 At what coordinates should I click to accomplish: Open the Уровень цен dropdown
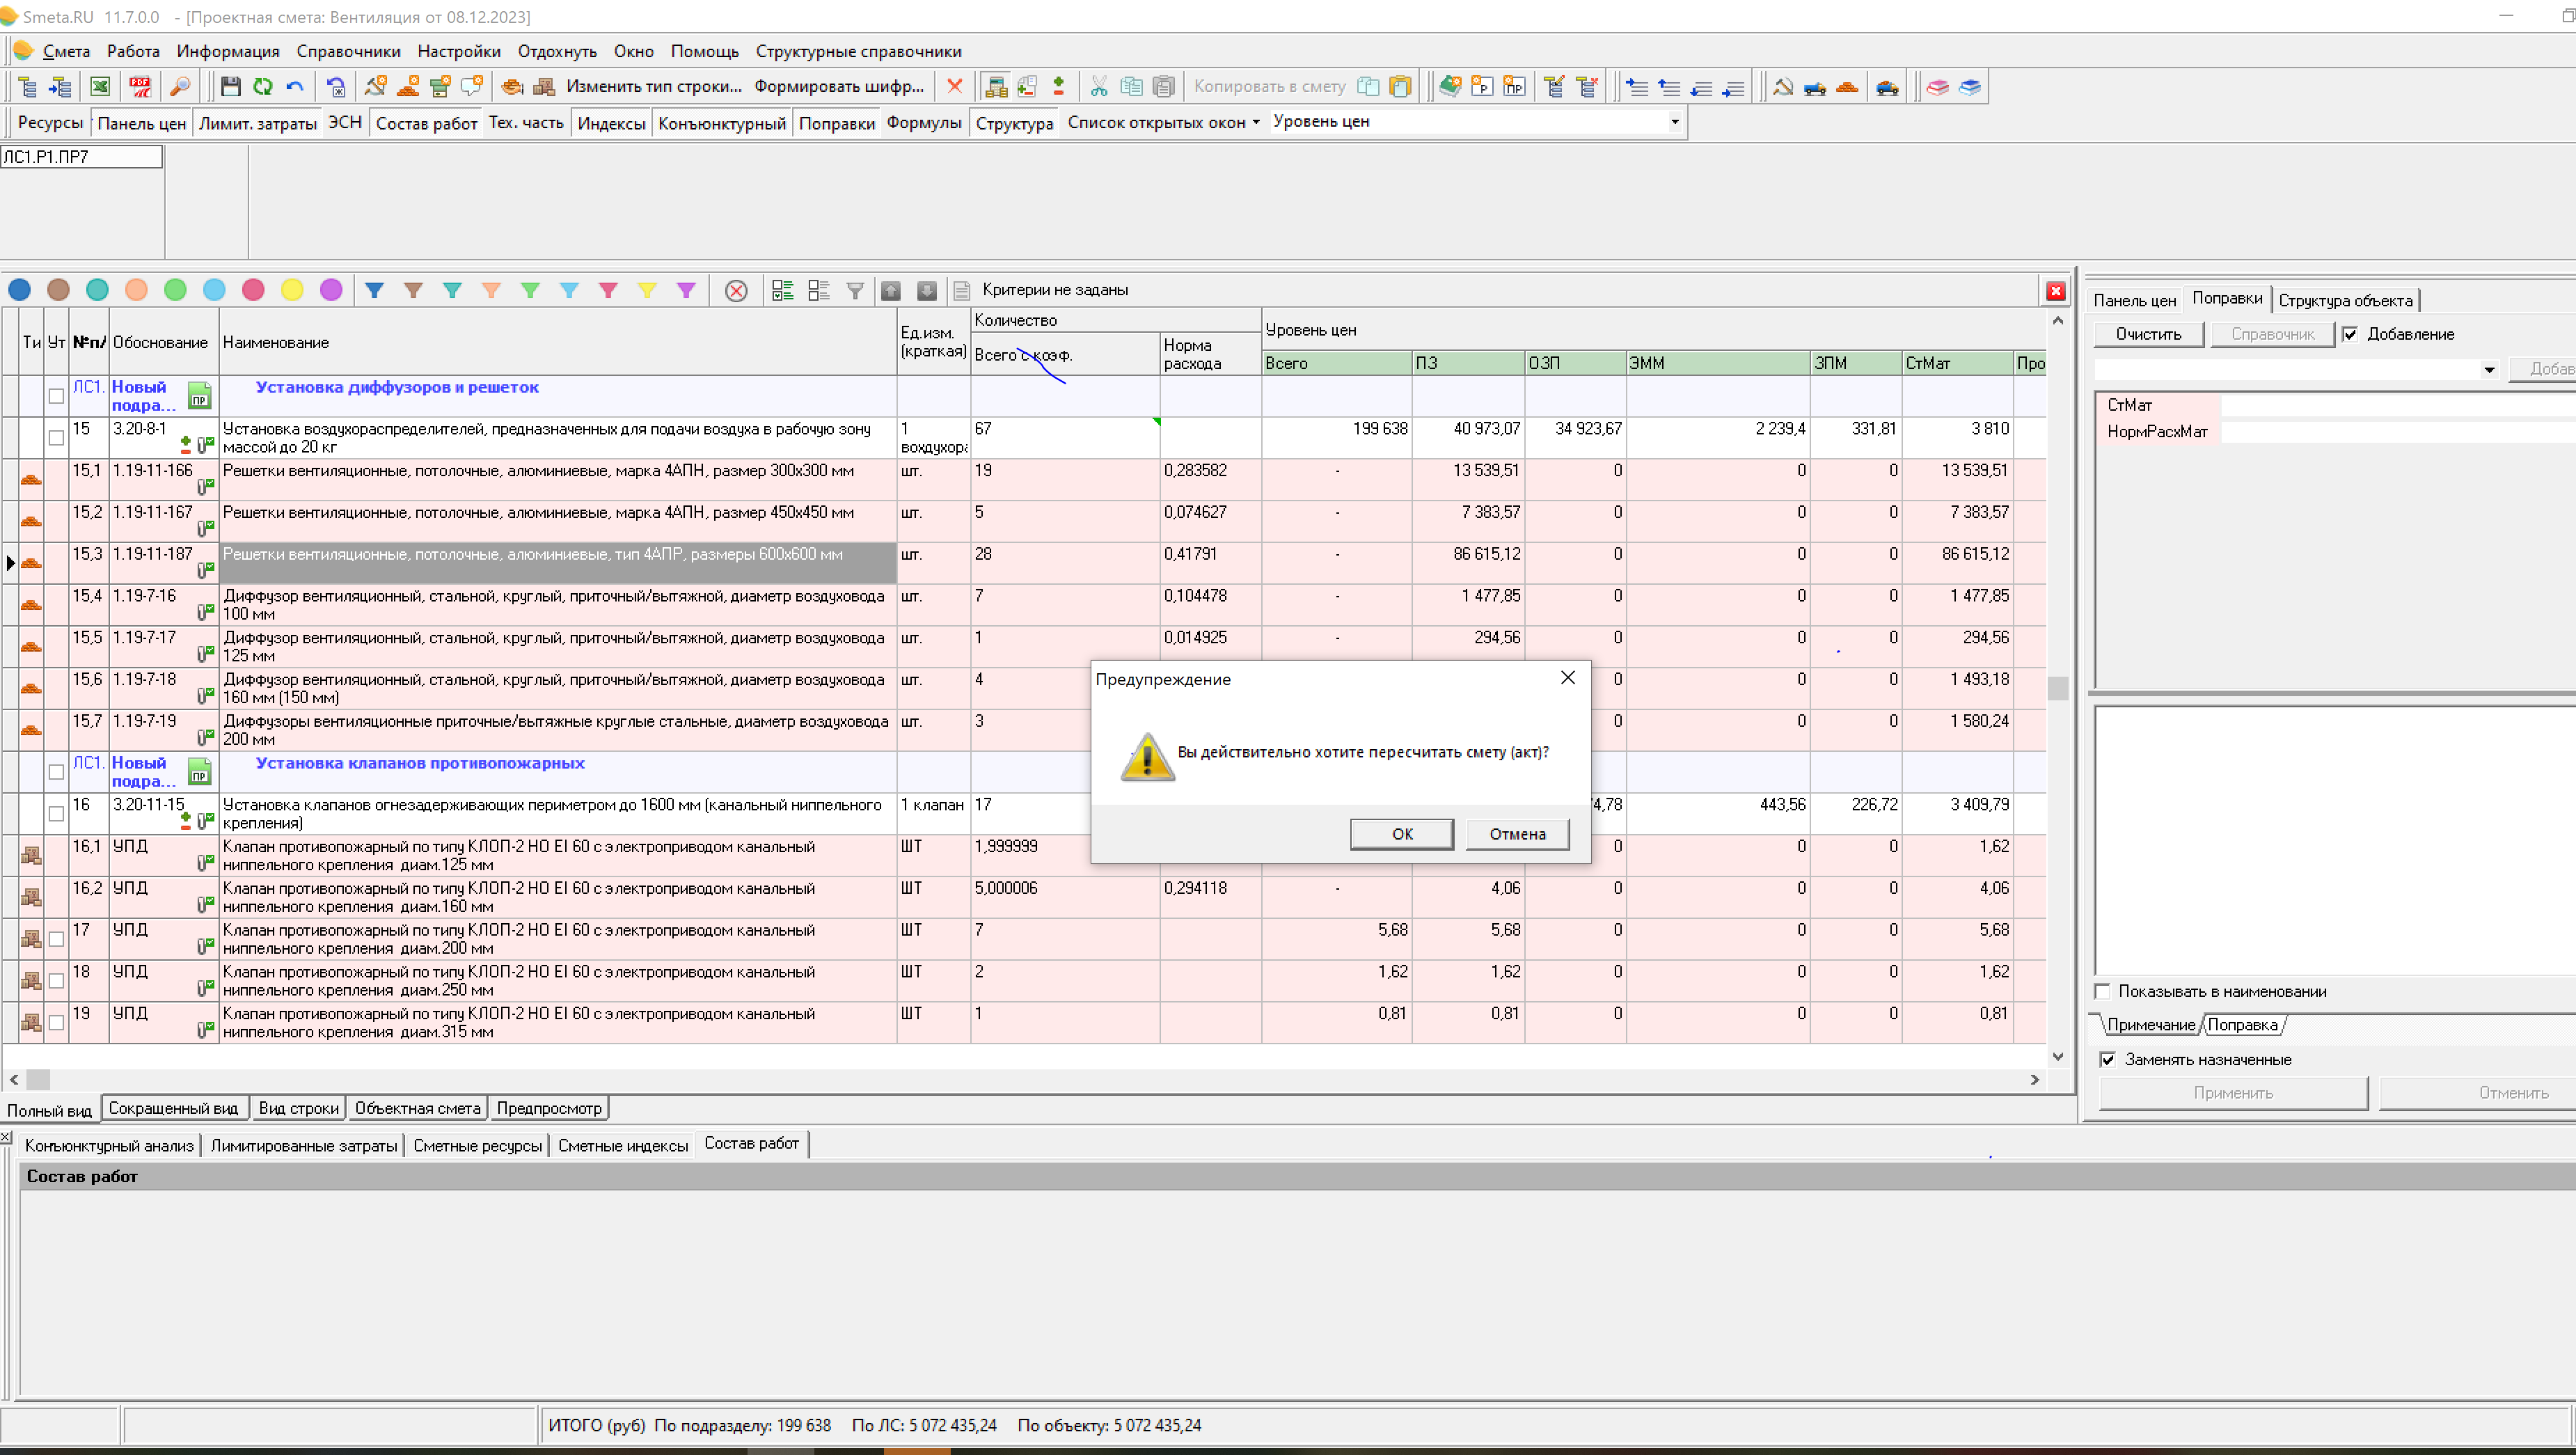1674,122
